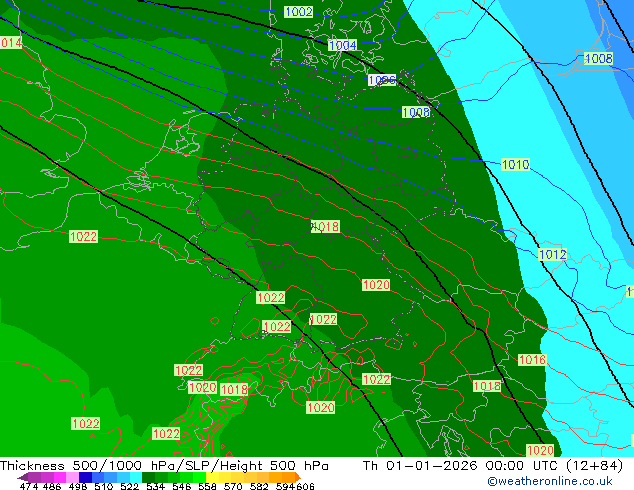The height and width of the screenshot is (490, 634).
Task: Pick the cyan legend swatch
Action: tap(135, 477)
